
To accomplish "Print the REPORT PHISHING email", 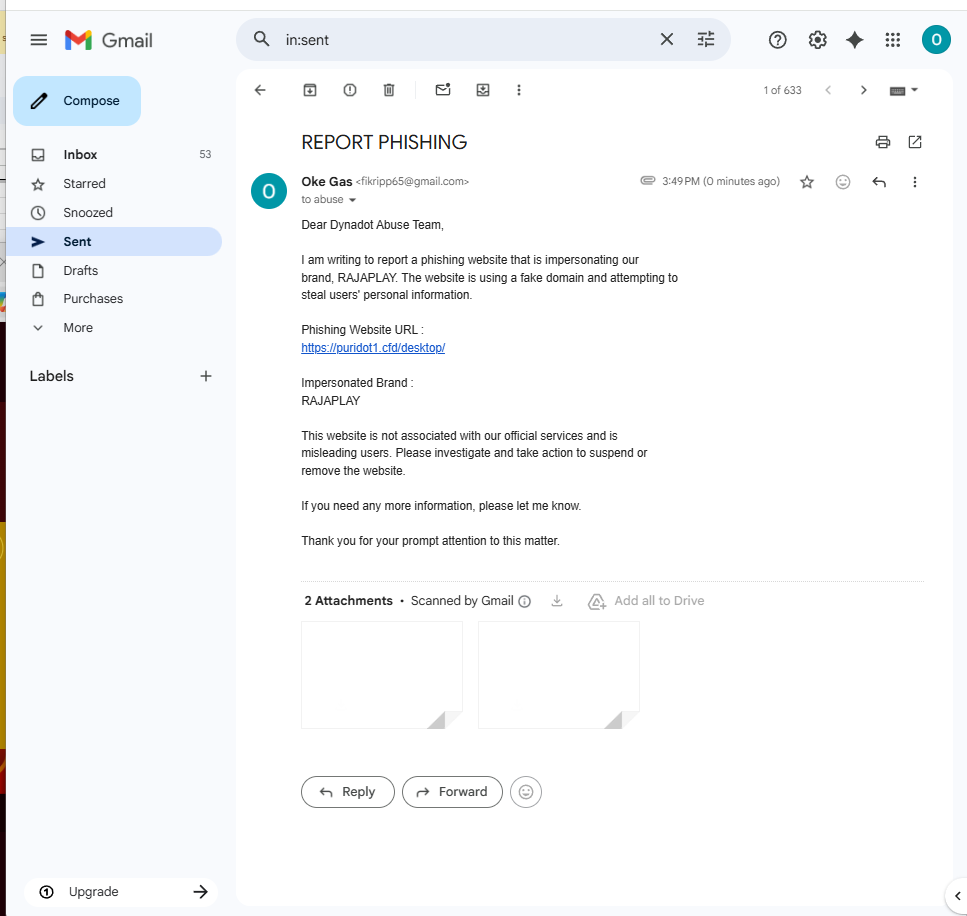I will (x=883, y=142).
